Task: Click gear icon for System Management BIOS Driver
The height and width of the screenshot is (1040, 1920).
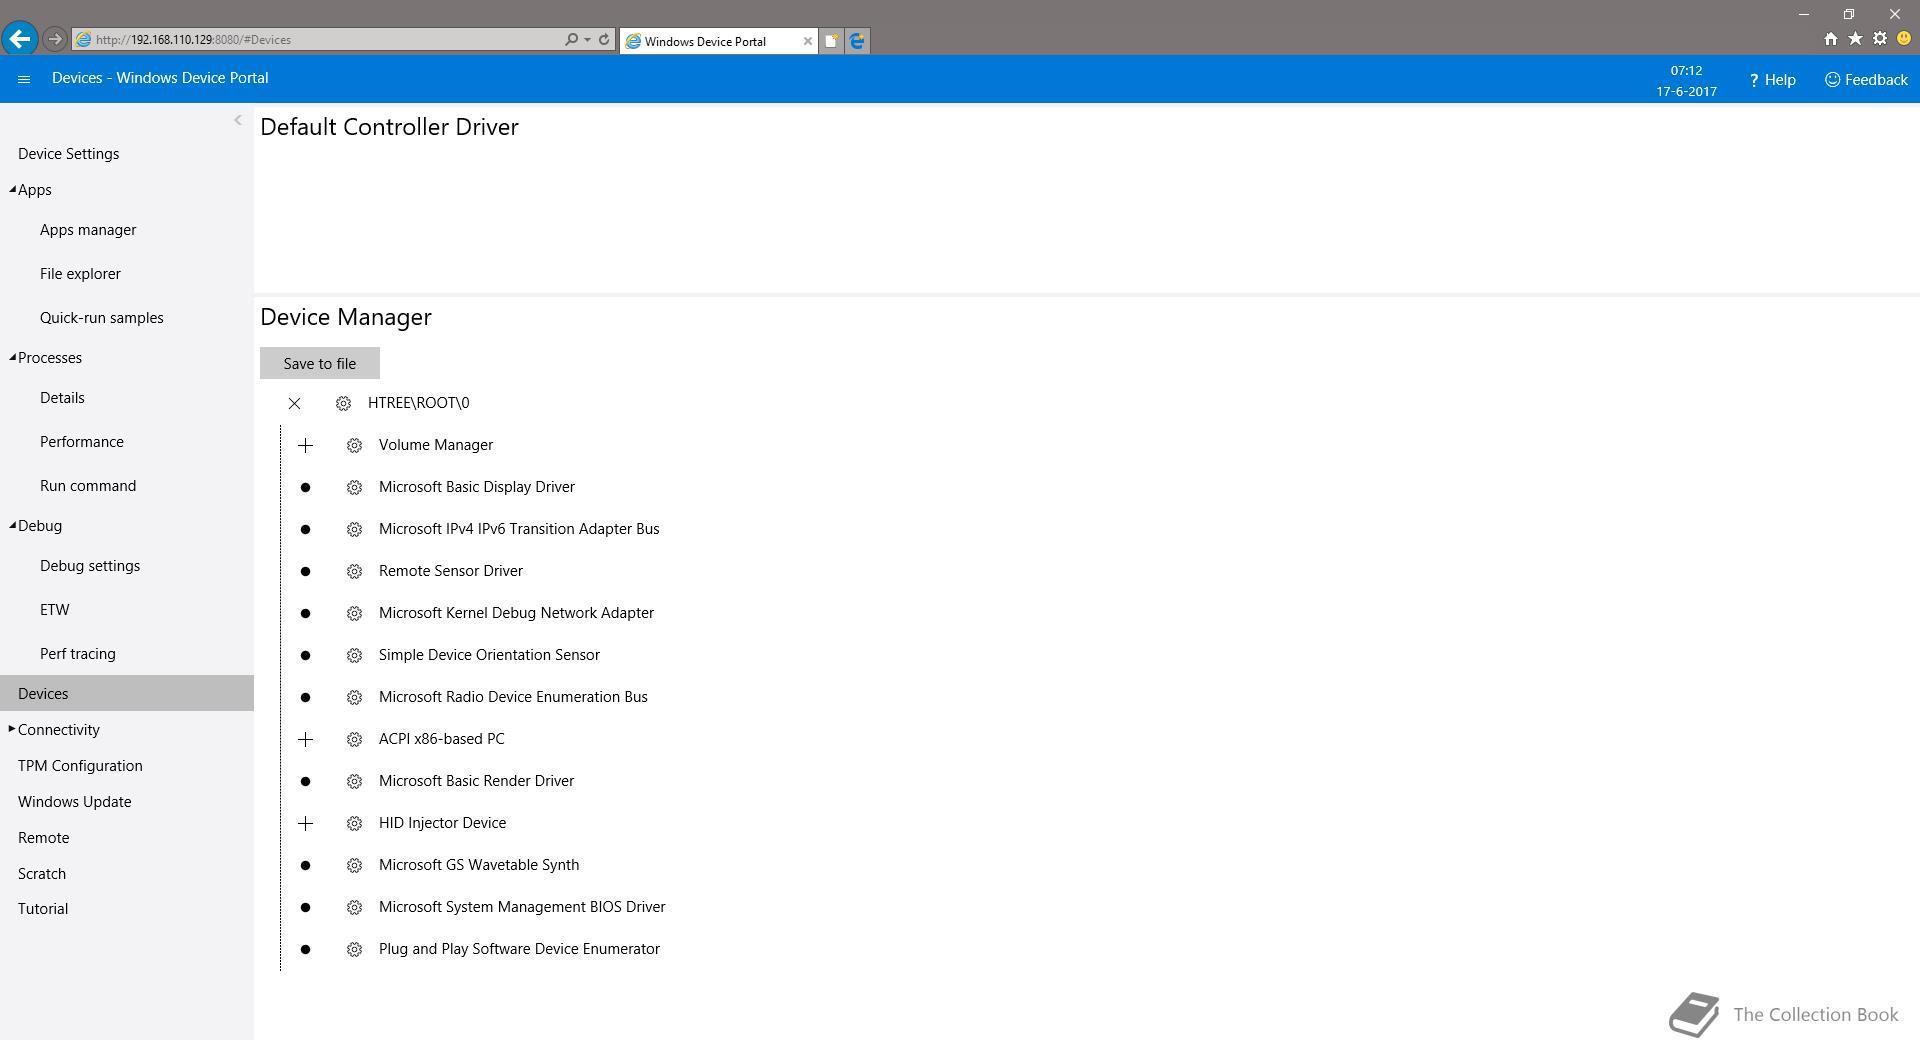Action: (354, 907)
